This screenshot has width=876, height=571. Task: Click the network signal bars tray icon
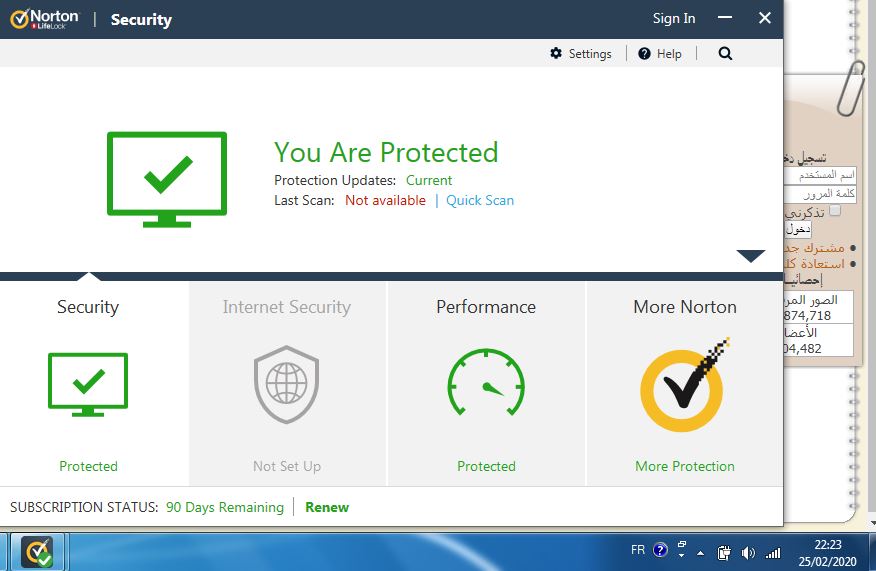coord(773,553)
